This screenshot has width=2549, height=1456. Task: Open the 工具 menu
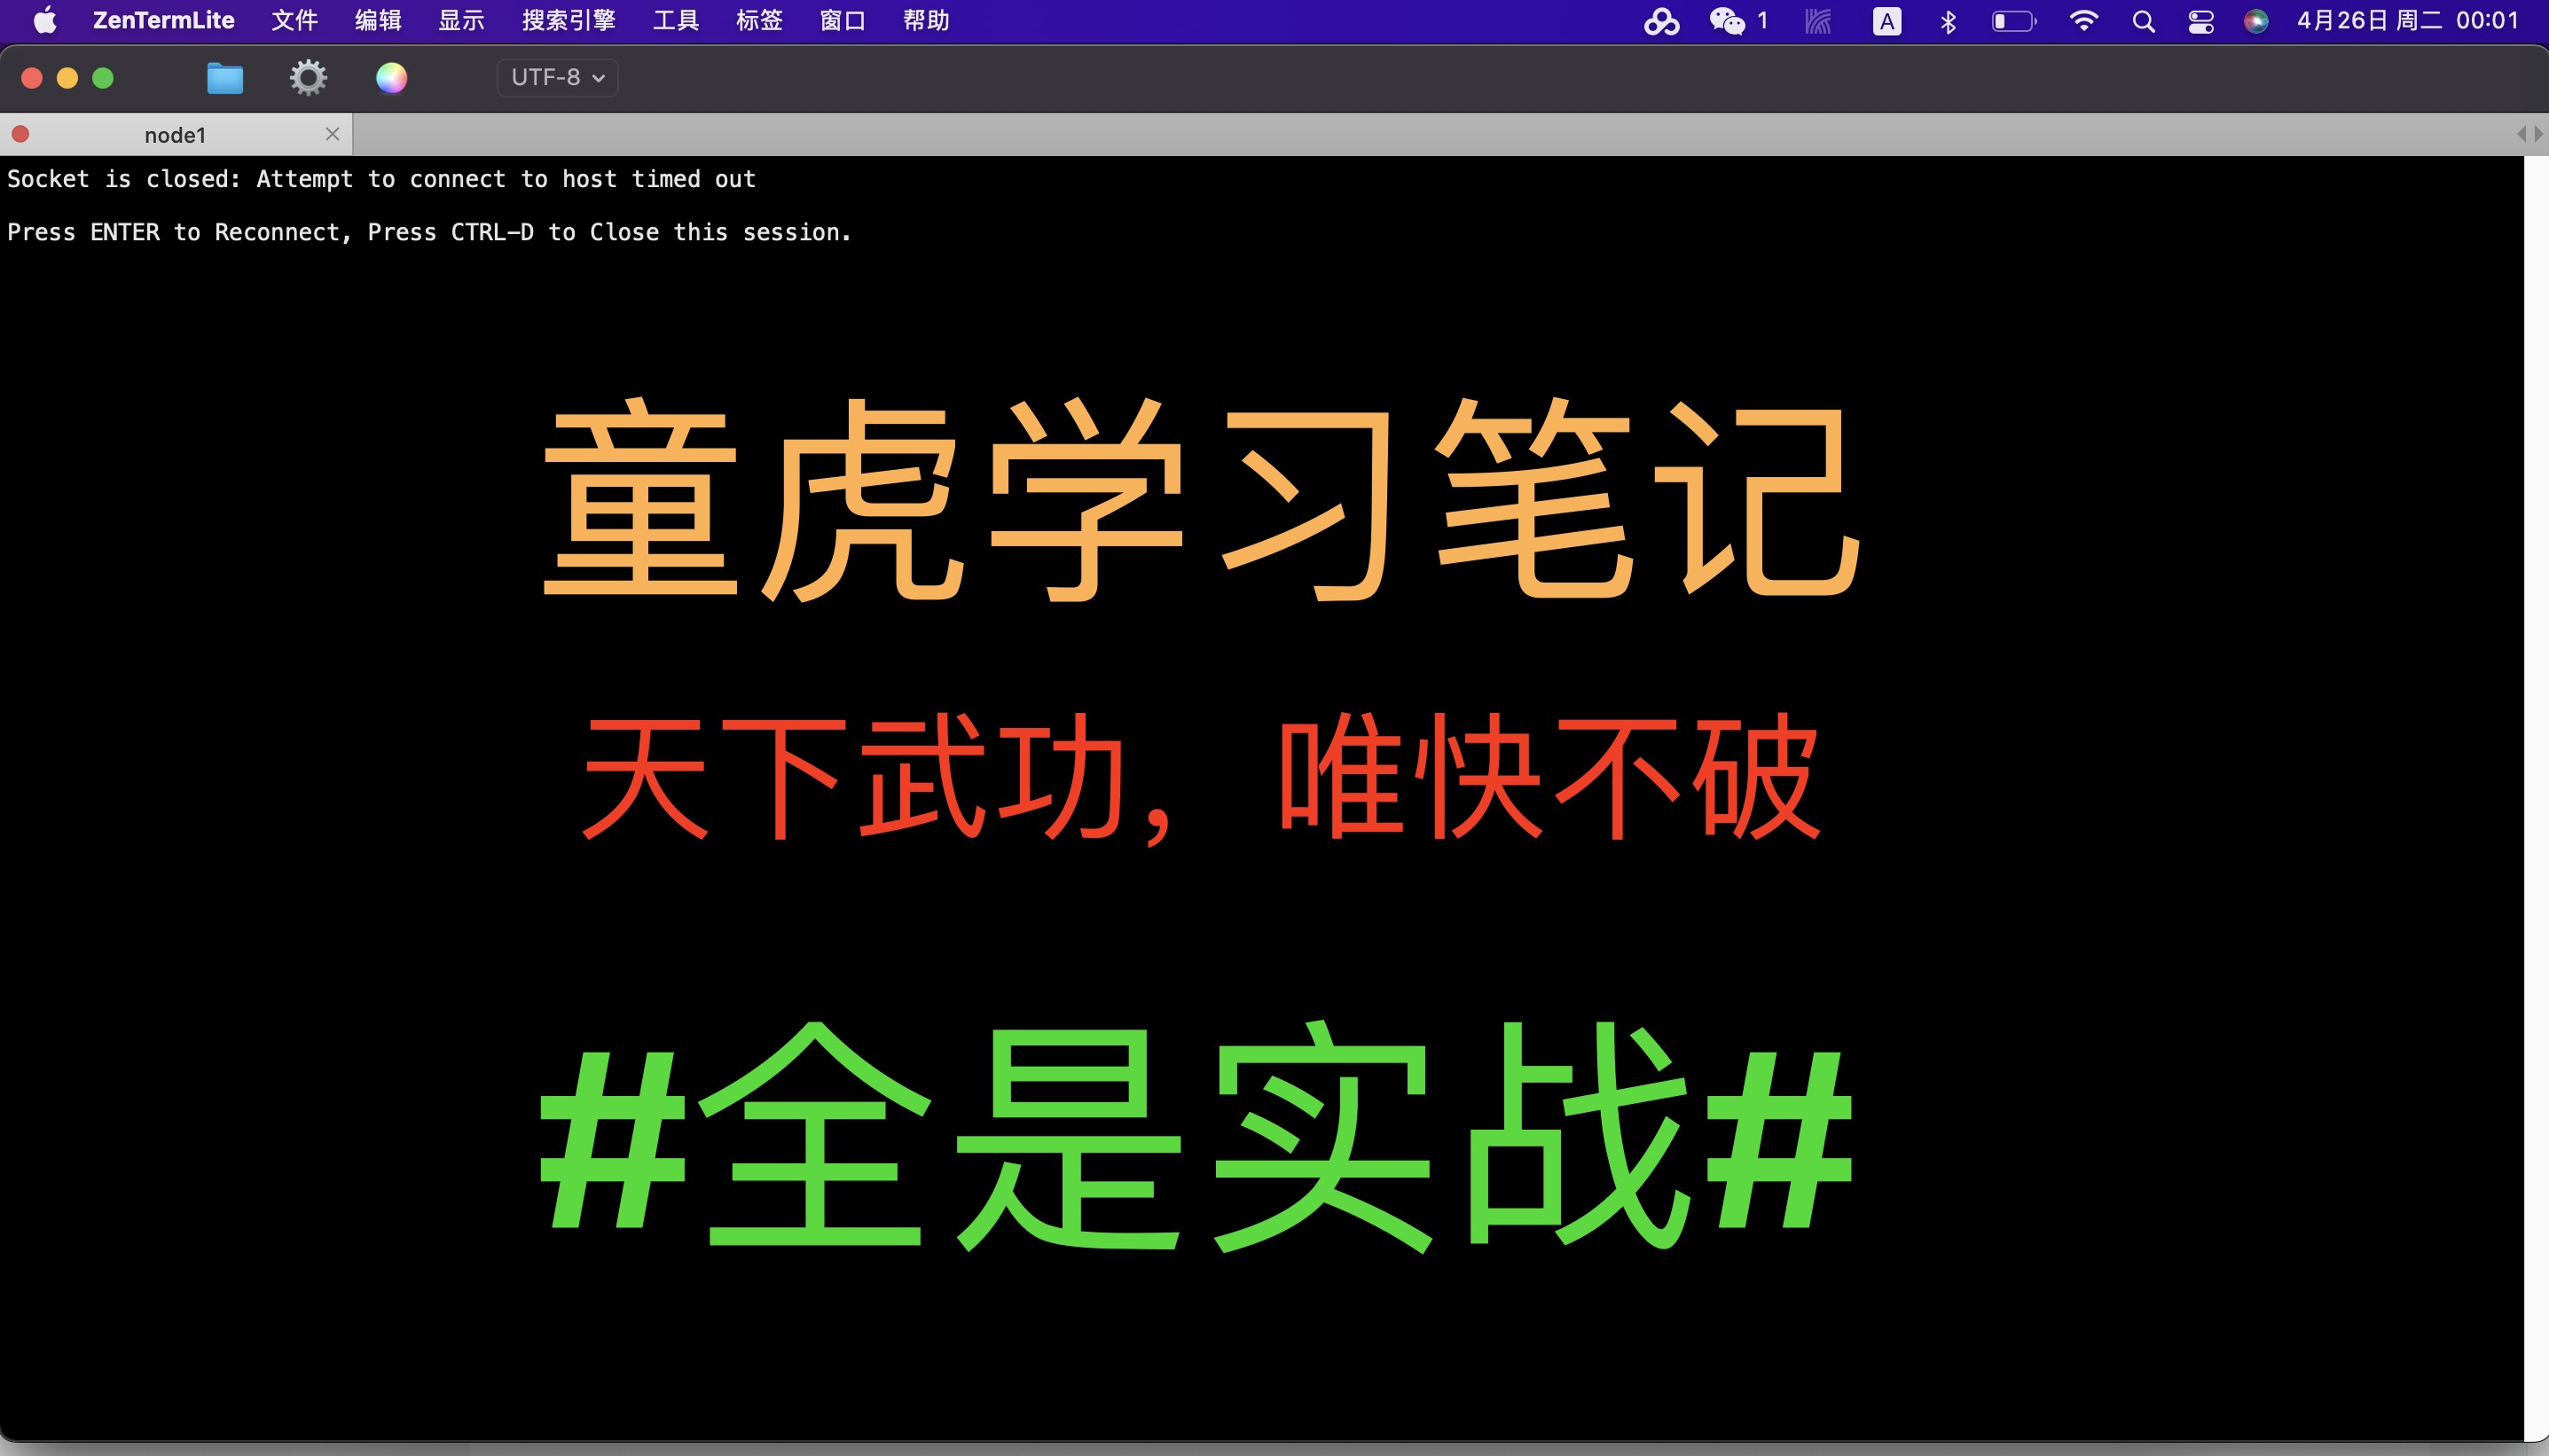675,20
